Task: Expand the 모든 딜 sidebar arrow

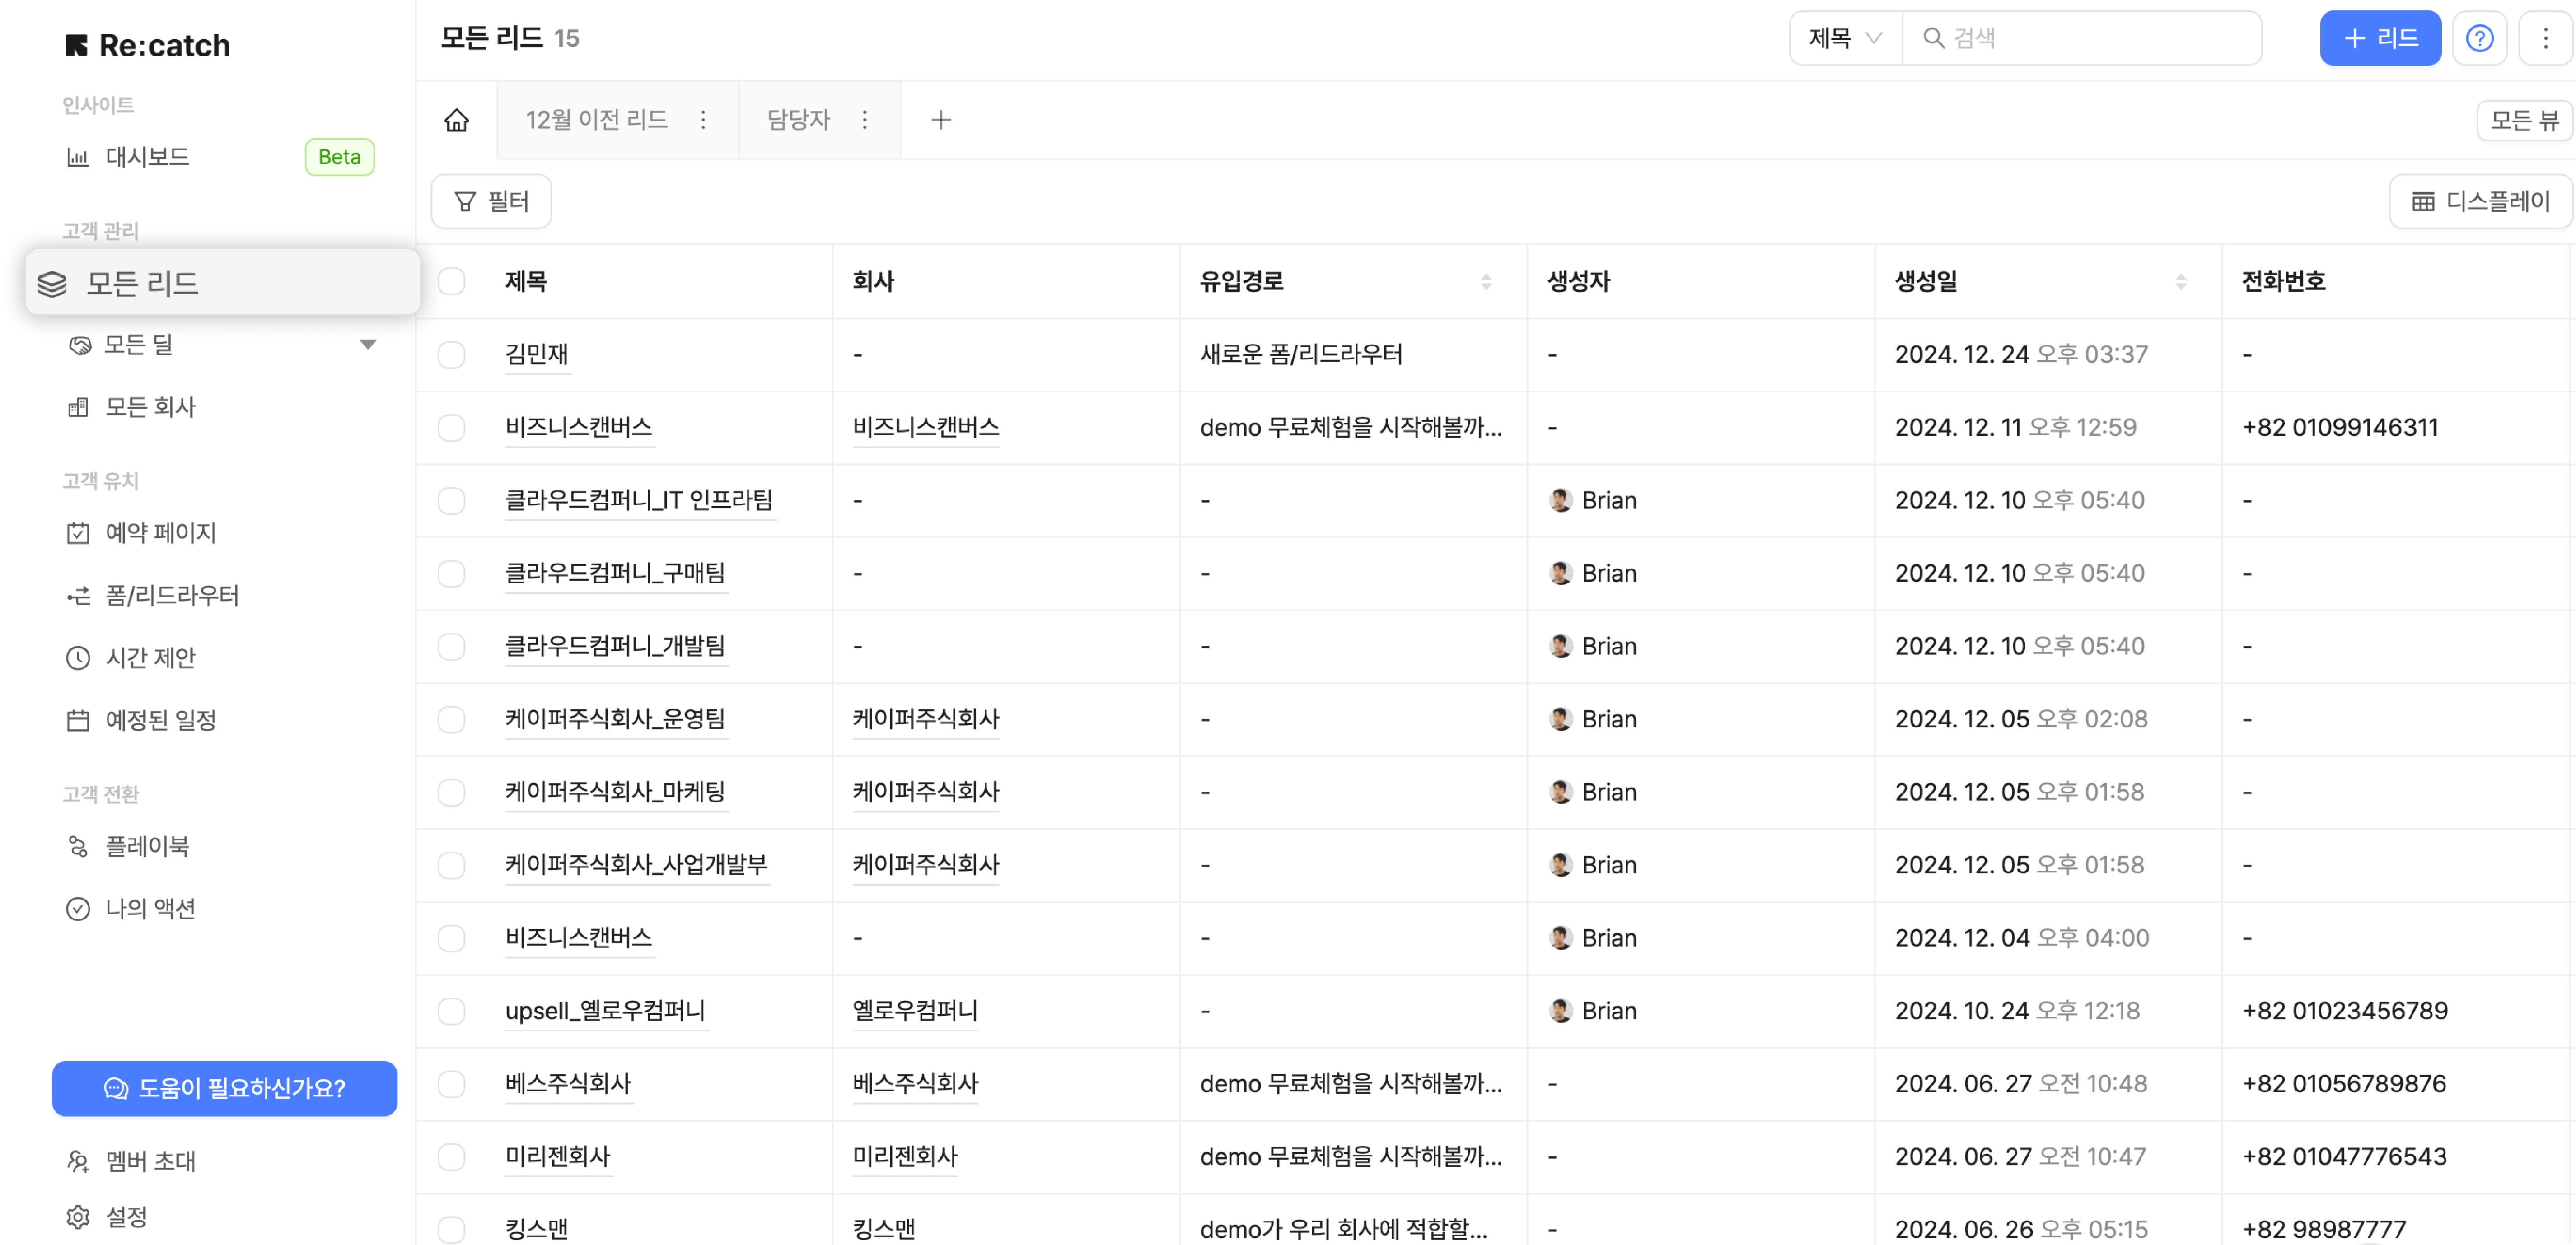Action: point(368,344)
